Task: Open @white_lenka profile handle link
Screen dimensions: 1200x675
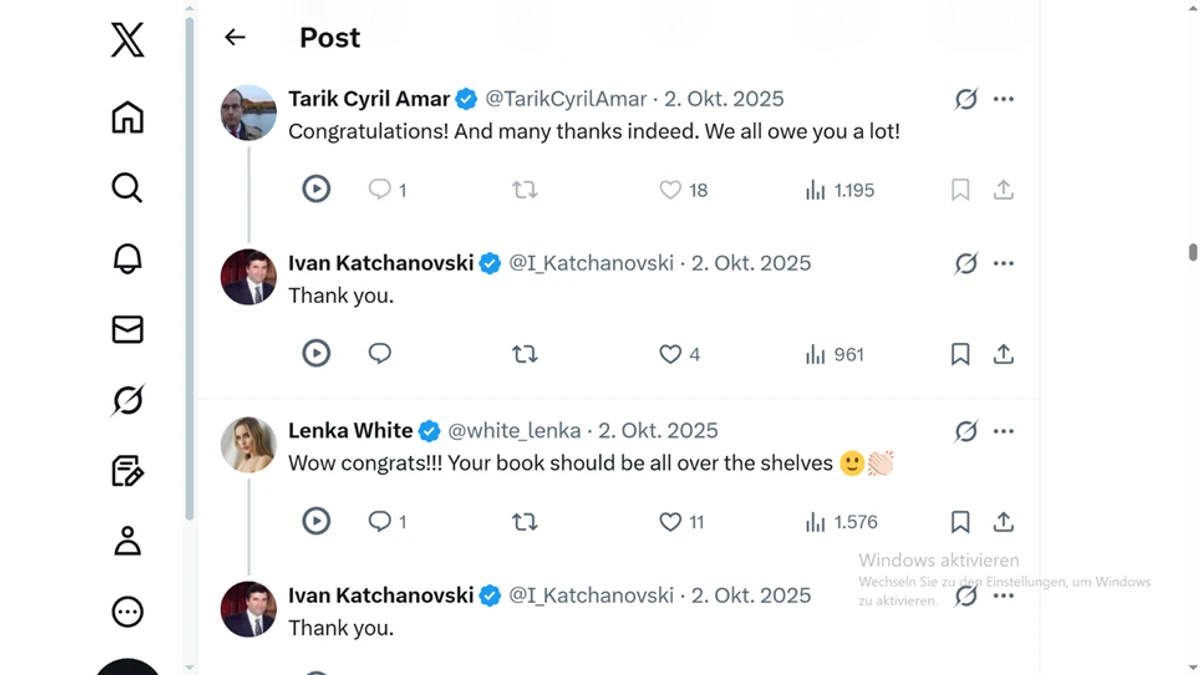Action: 514,431
